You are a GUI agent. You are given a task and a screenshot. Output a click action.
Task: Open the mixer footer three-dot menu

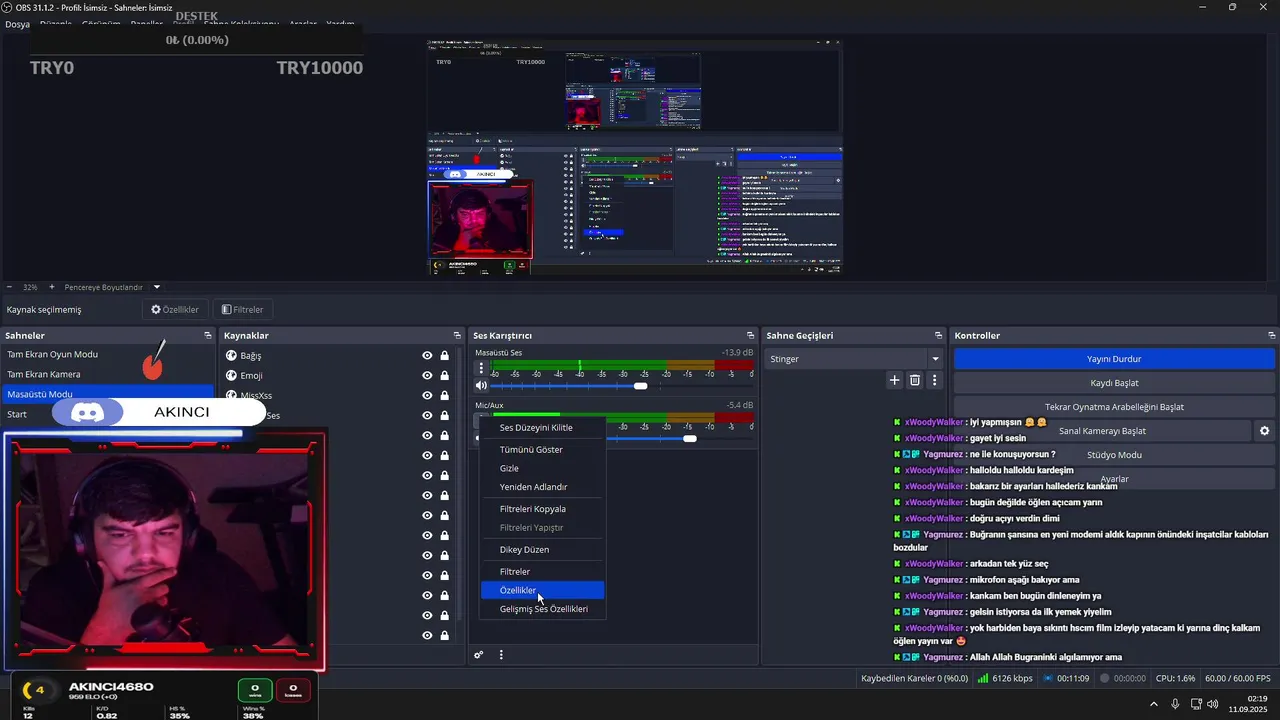click(501, 655)
